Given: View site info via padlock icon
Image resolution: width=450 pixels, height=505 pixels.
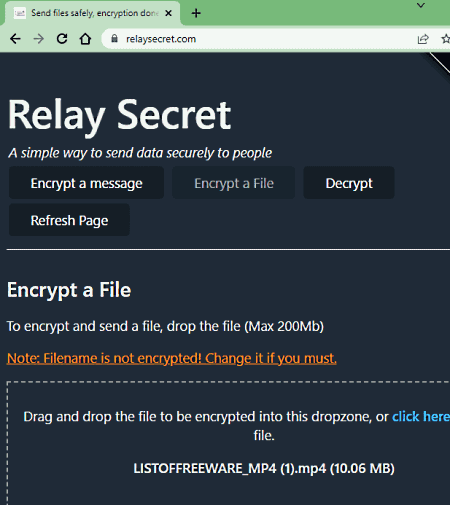Looking at the screenshot, I should tap(114, 39).
